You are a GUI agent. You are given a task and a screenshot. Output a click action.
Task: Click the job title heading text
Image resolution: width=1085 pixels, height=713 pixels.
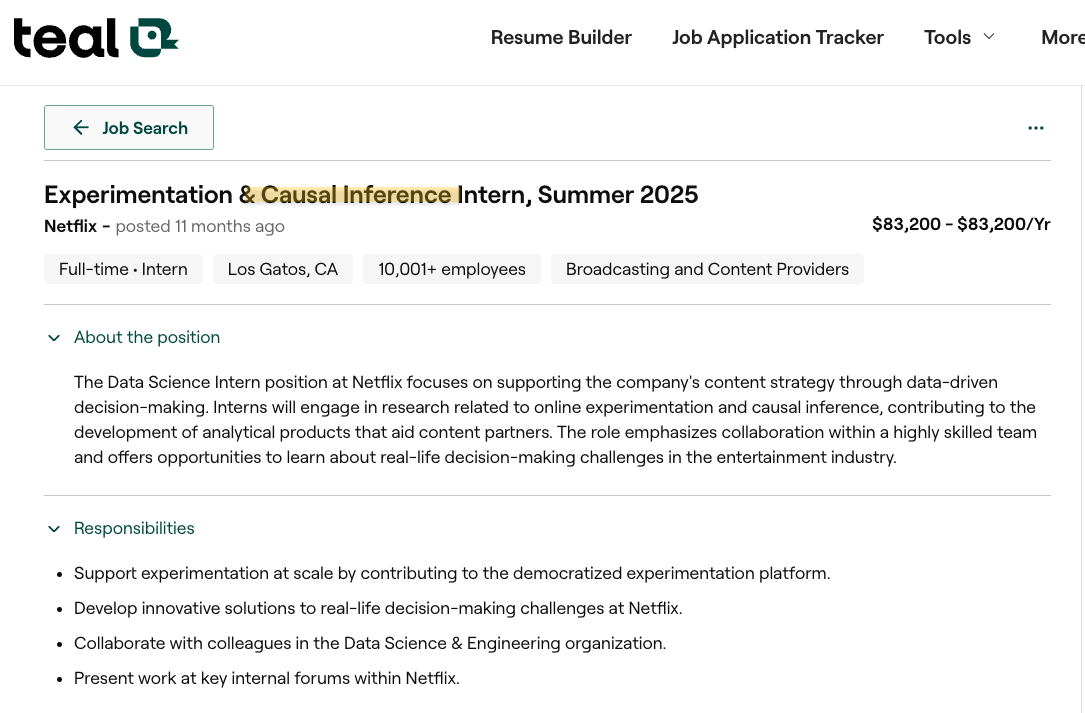click(371, 194)
